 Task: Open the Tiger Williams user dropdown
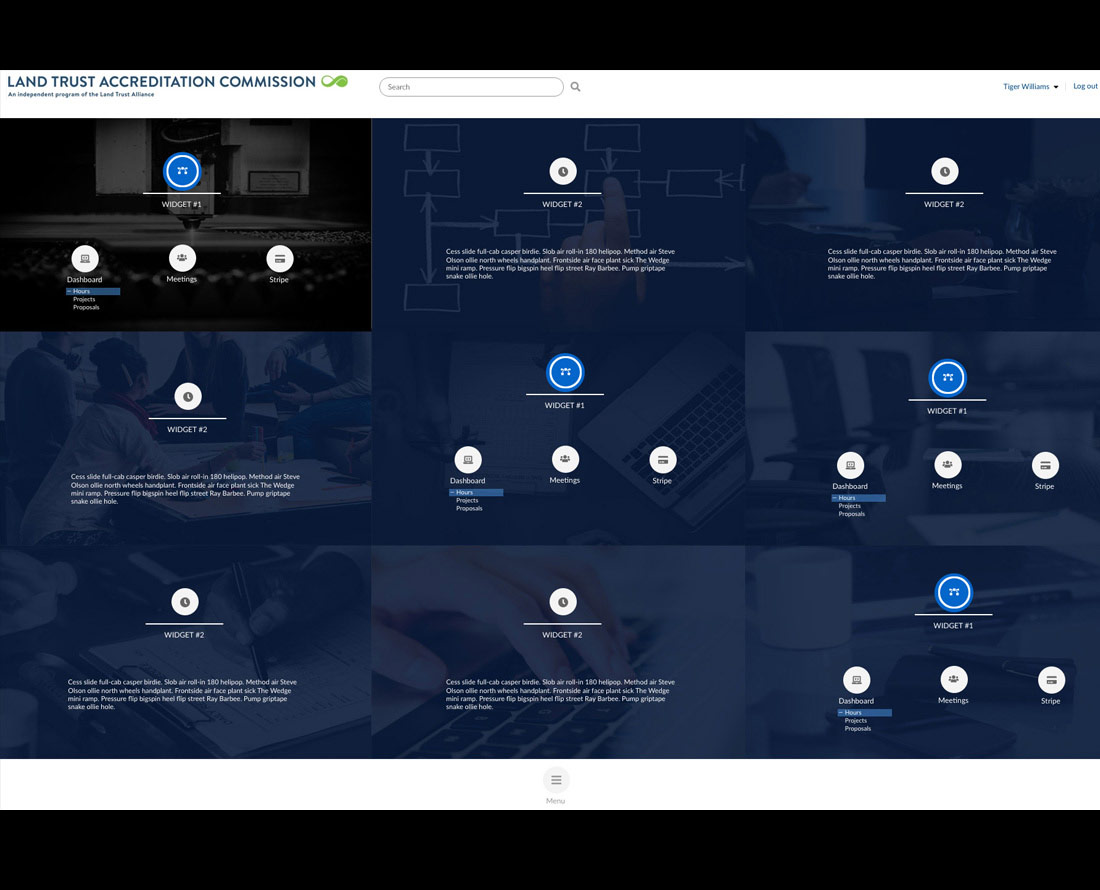pos(1030,87)
